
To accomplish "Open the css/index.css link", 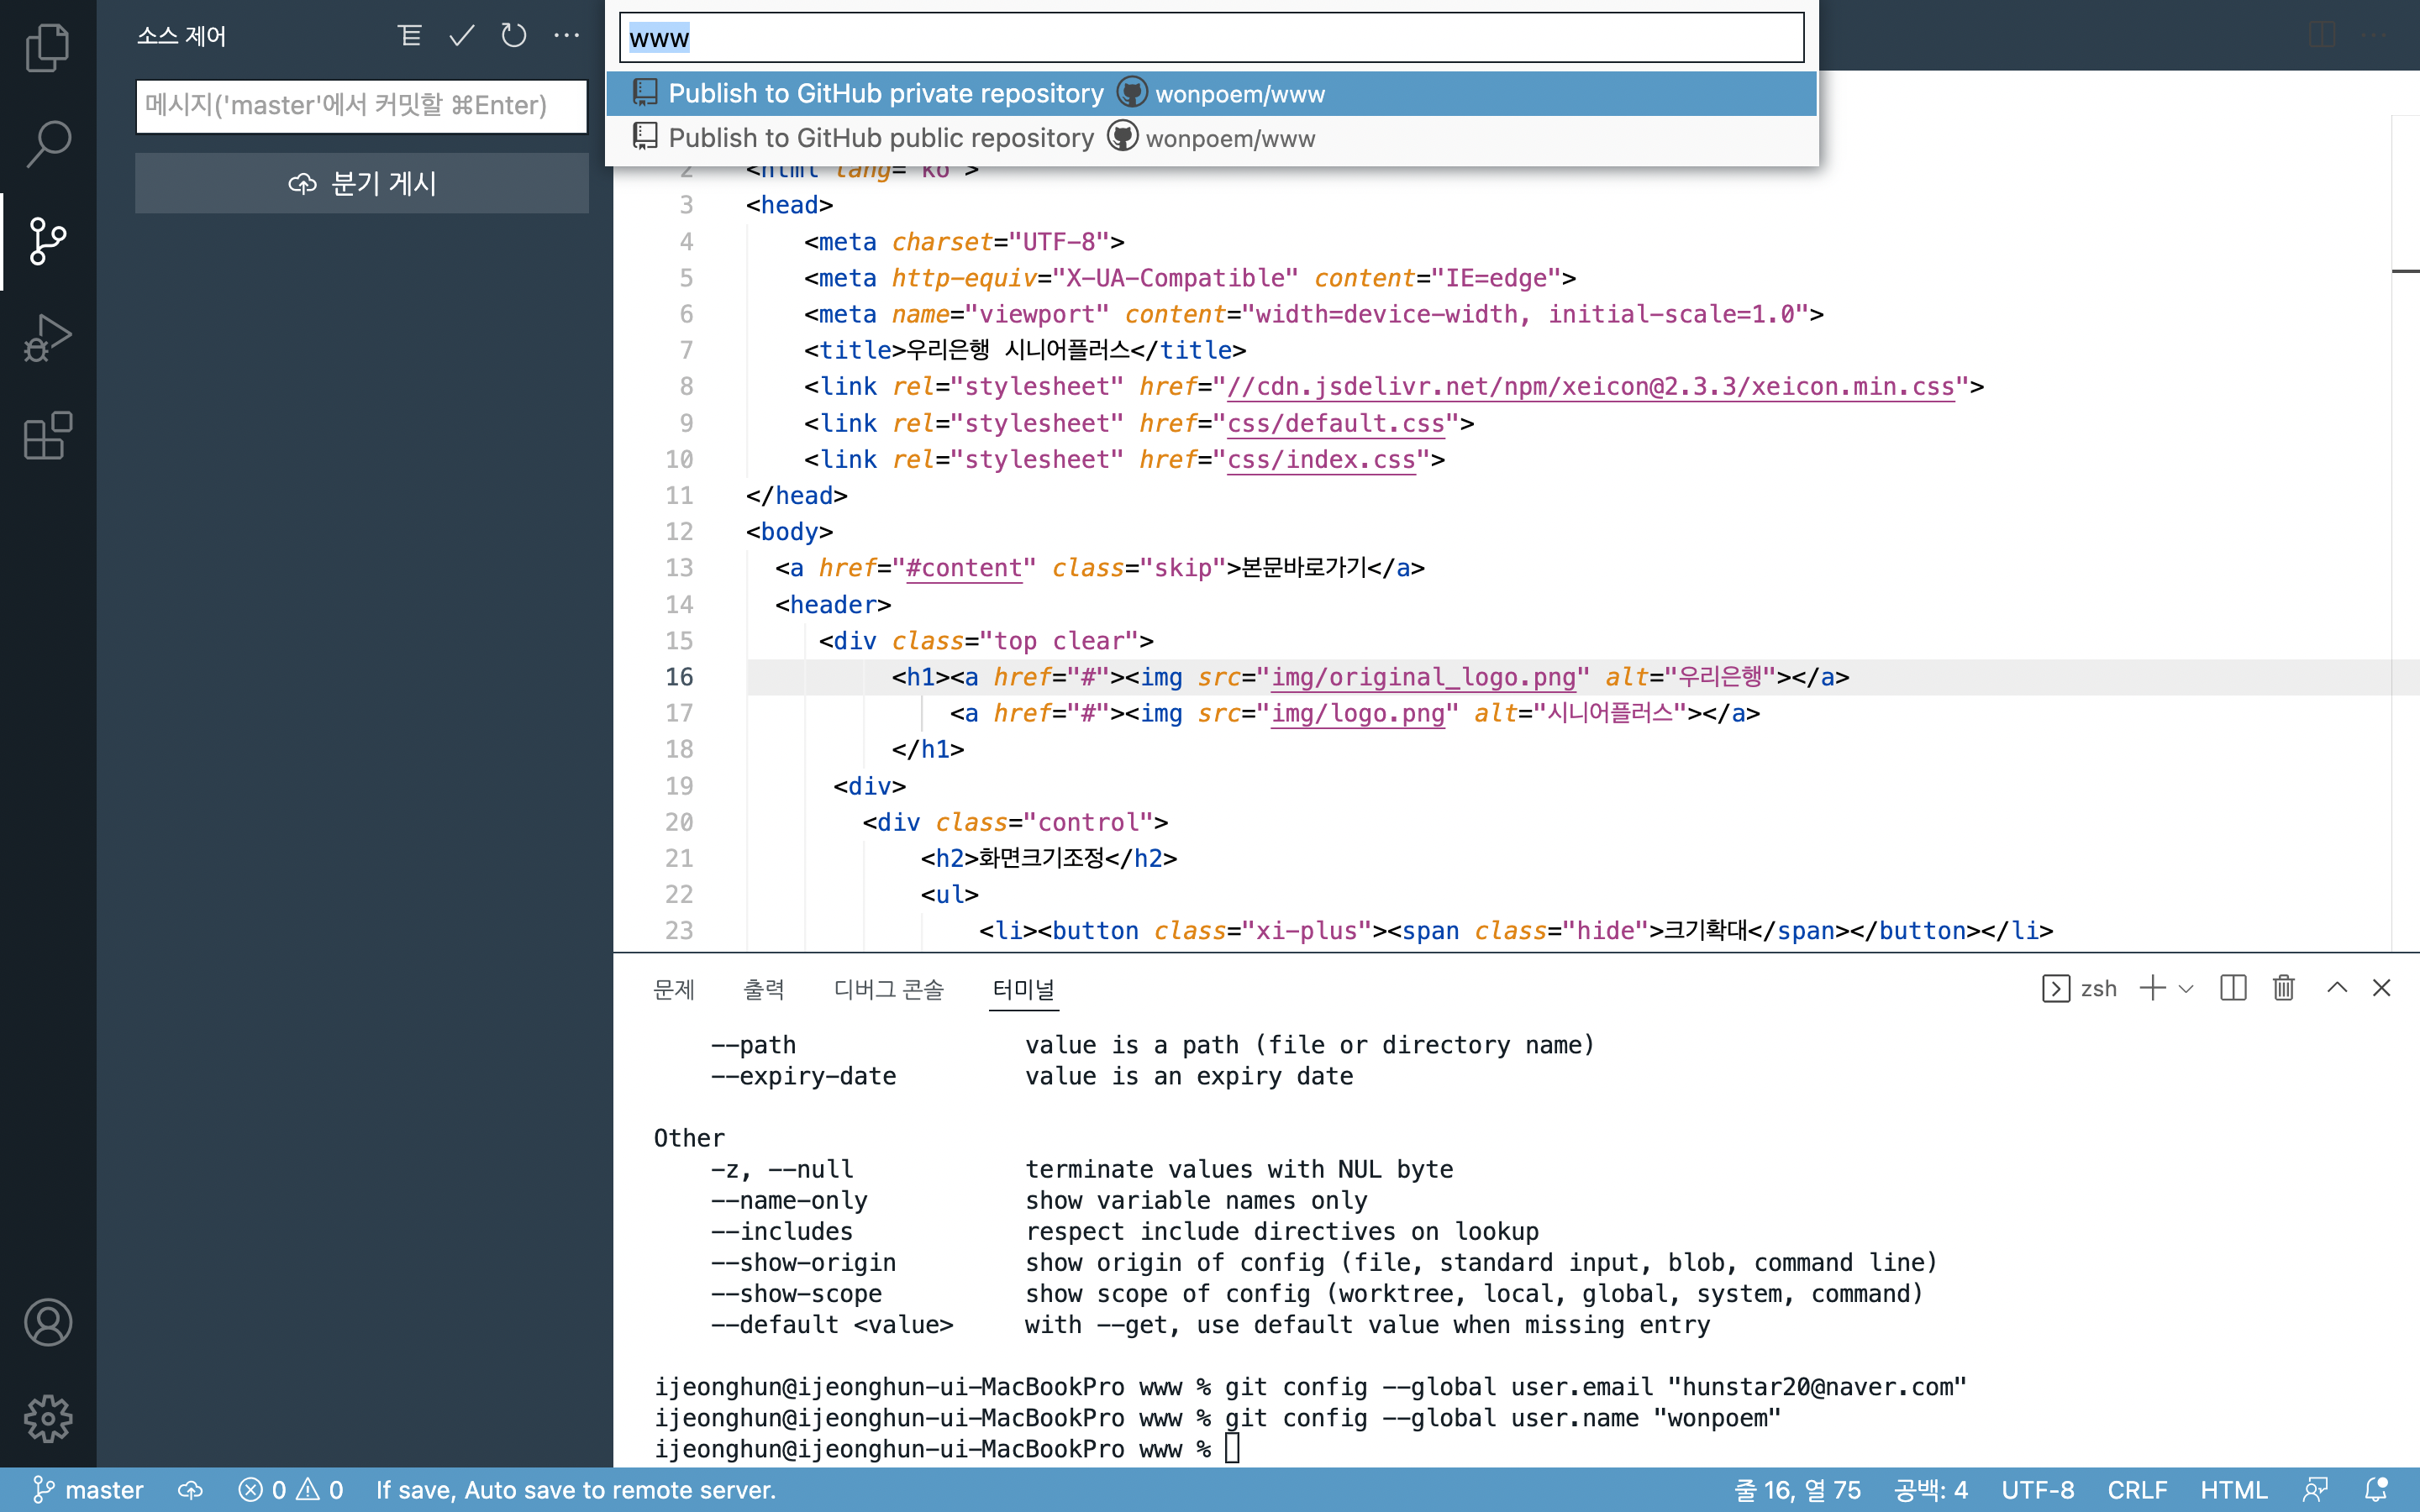I will point(1321,460).
